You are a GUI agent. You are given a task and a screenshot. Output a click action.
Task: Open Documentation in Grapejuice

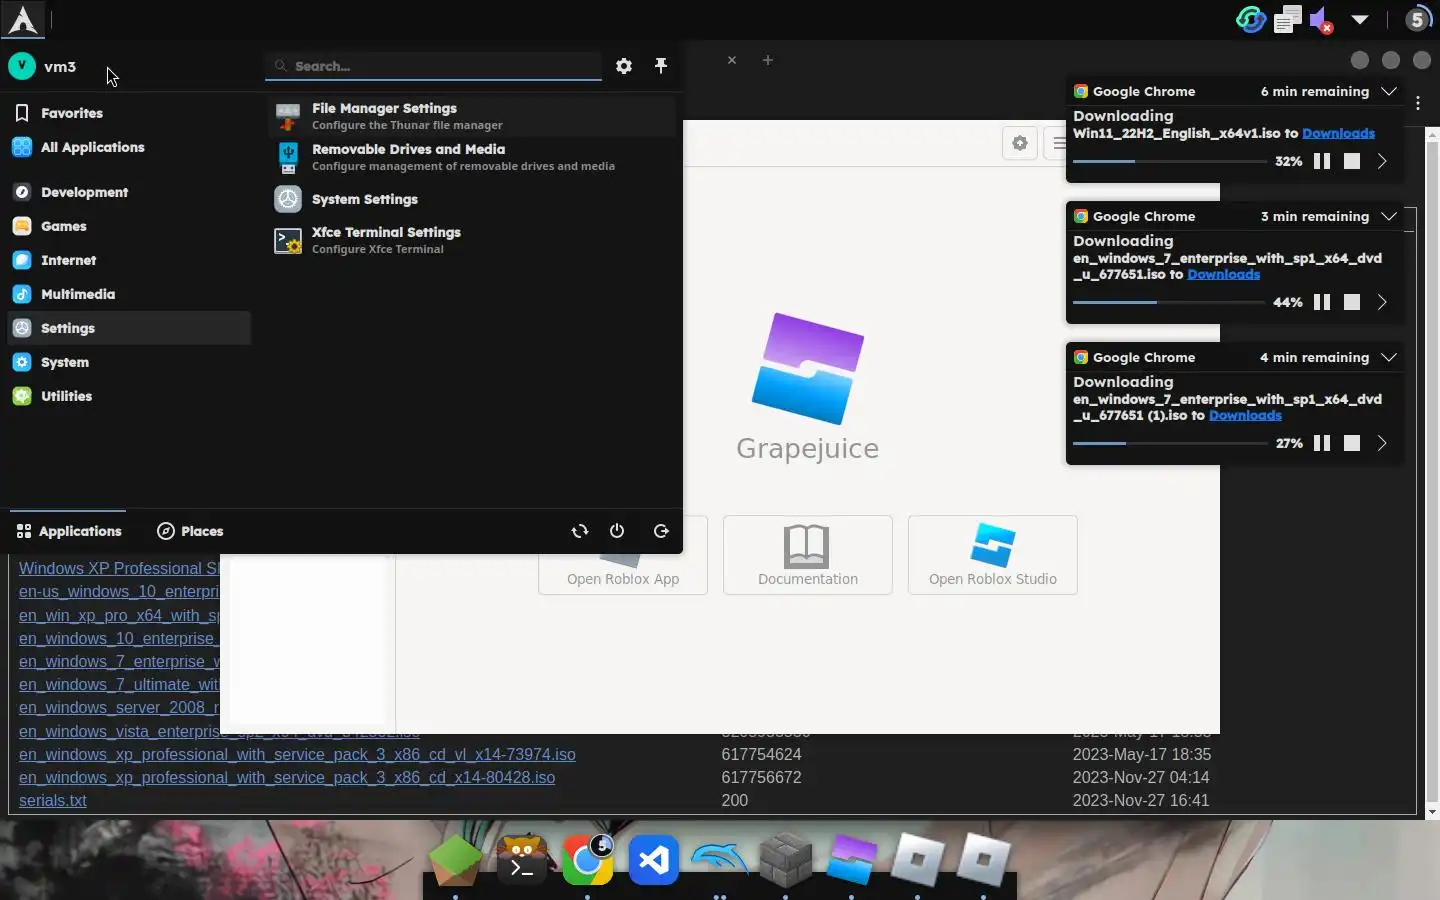pos(808,555)
